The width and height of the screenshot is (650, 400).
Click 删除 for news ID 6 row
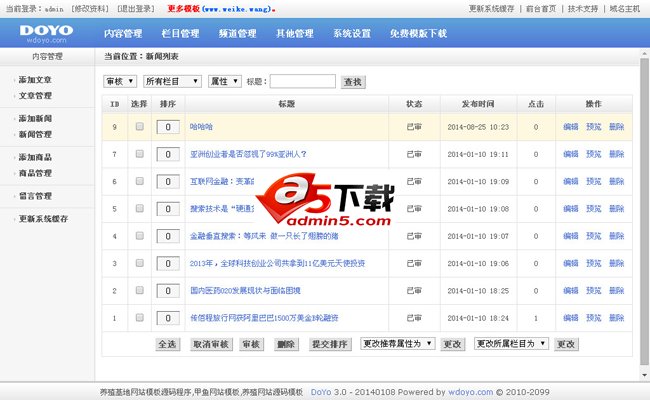tap(616, 182)
